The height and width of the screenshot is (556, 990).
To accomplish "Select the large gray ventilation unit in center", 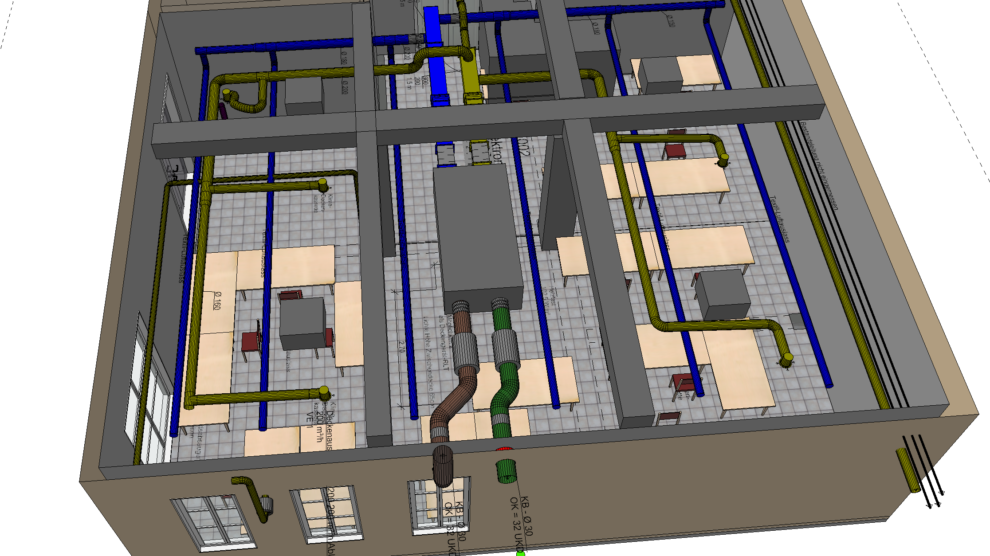I will click(478, 235).
